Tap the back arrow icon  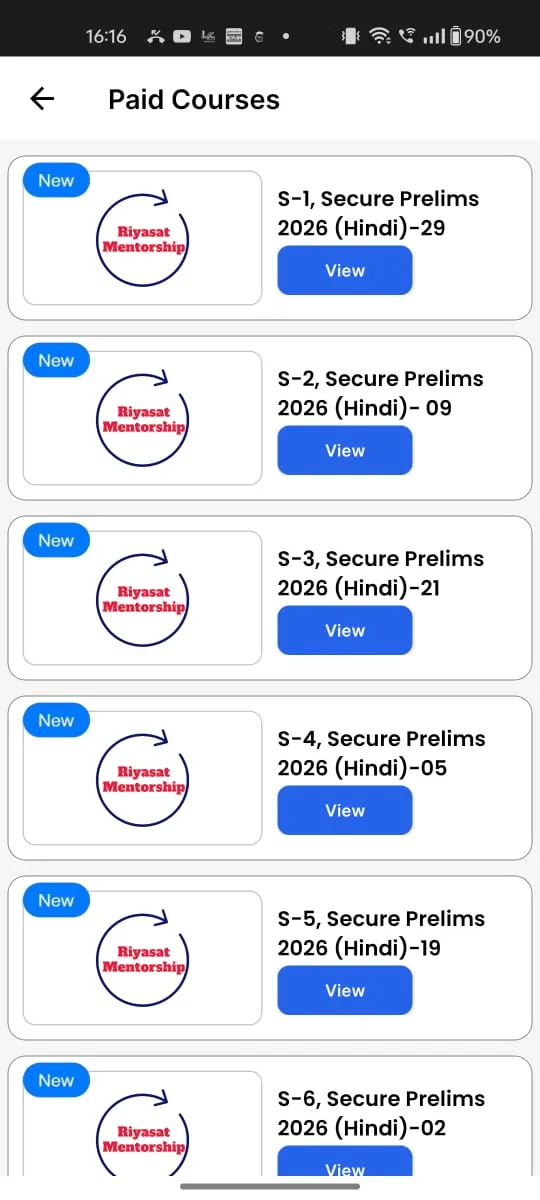[42, 99]
